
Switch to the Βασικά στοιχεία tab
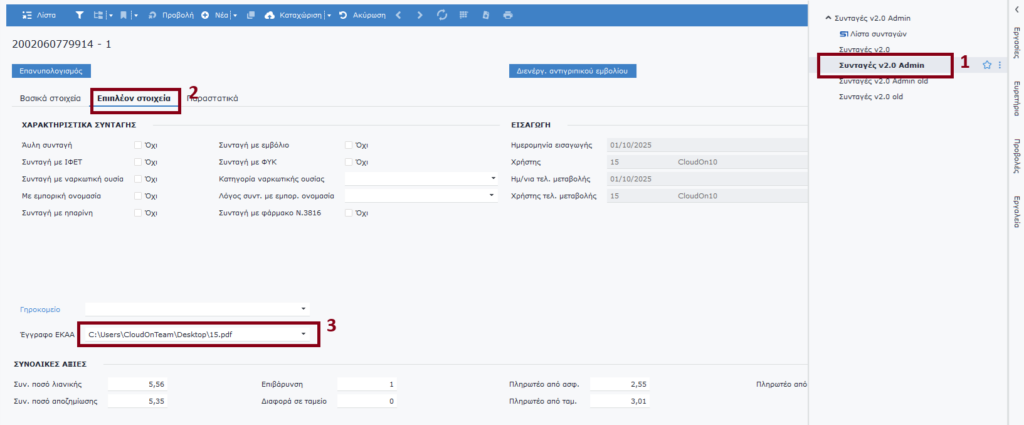pyautogui.click(x=50, y=99)
